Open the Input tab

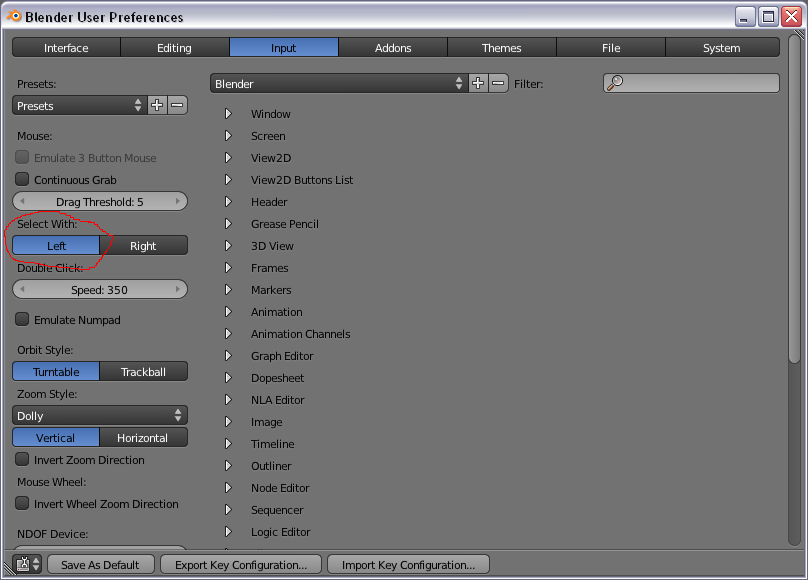pos(284,47)
